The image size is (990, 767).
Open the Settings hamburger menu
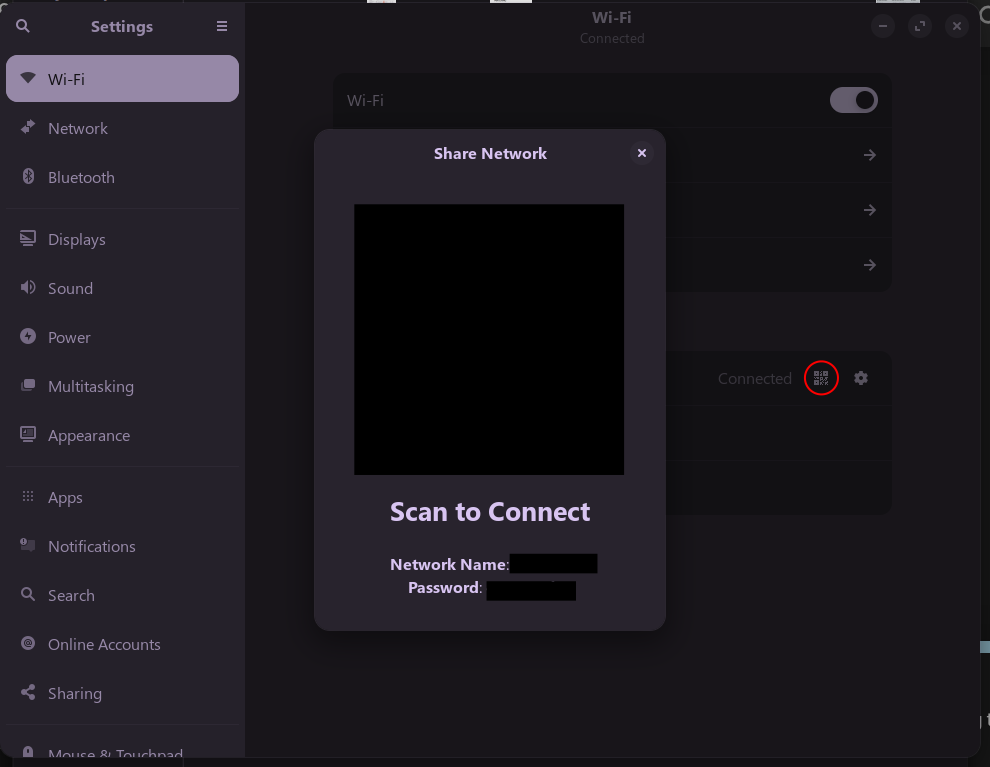(x=222, y=27)
